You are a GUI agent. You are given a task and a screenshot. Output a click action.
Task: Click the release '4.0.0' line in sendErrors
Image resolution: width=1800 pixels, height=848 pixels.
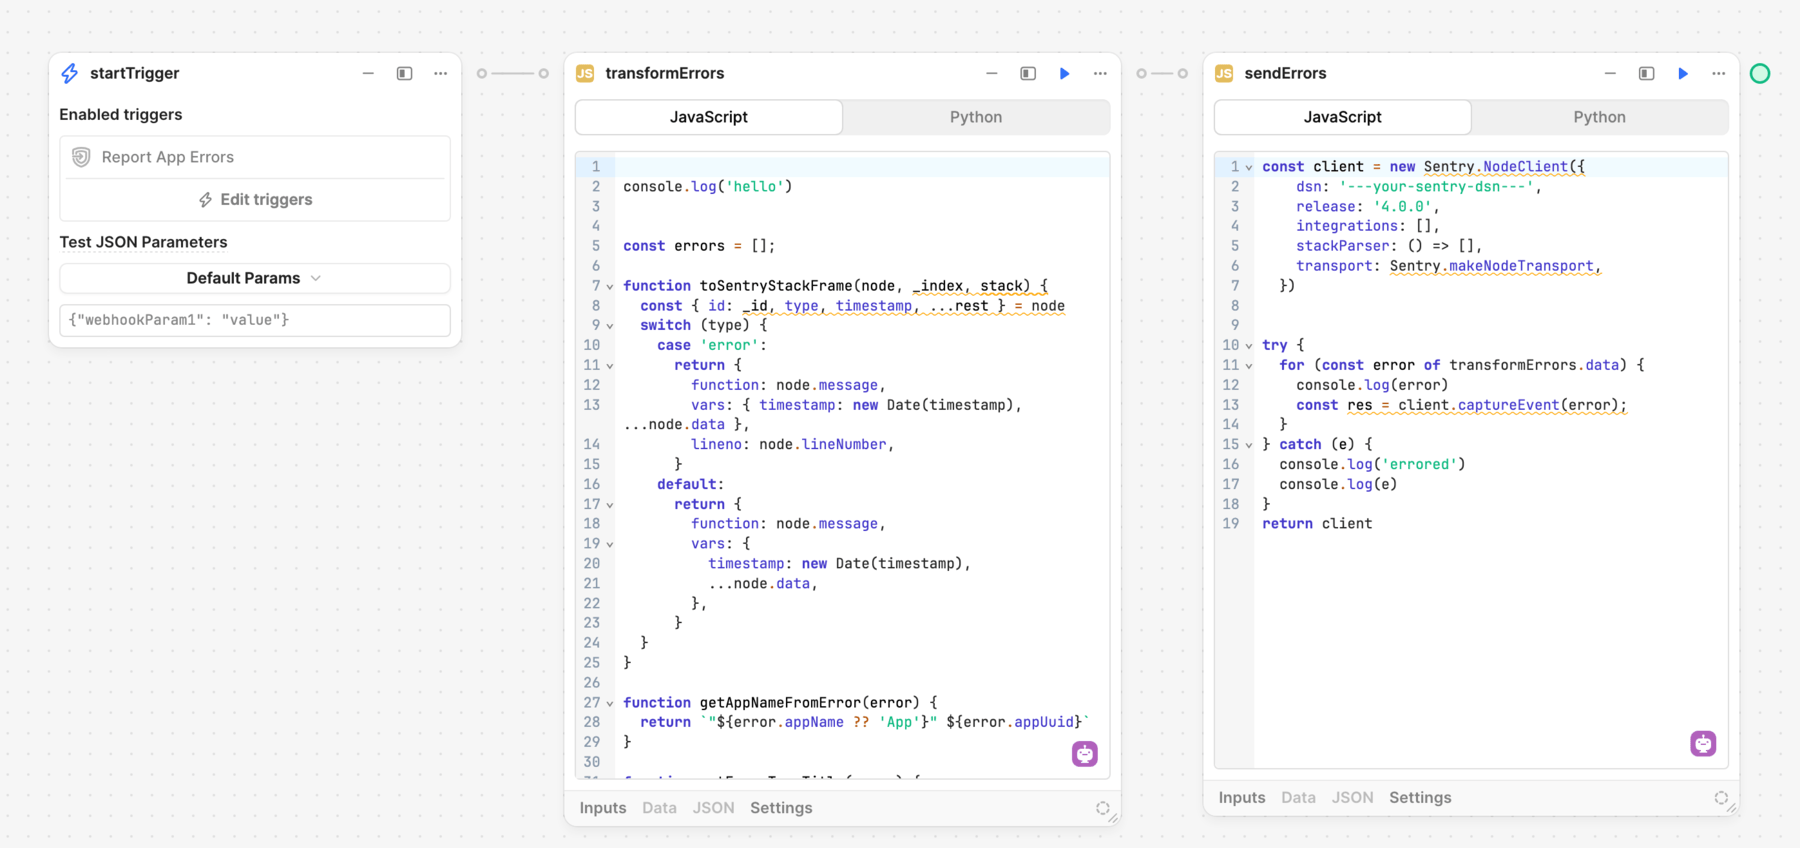(x=1368, y=207)
